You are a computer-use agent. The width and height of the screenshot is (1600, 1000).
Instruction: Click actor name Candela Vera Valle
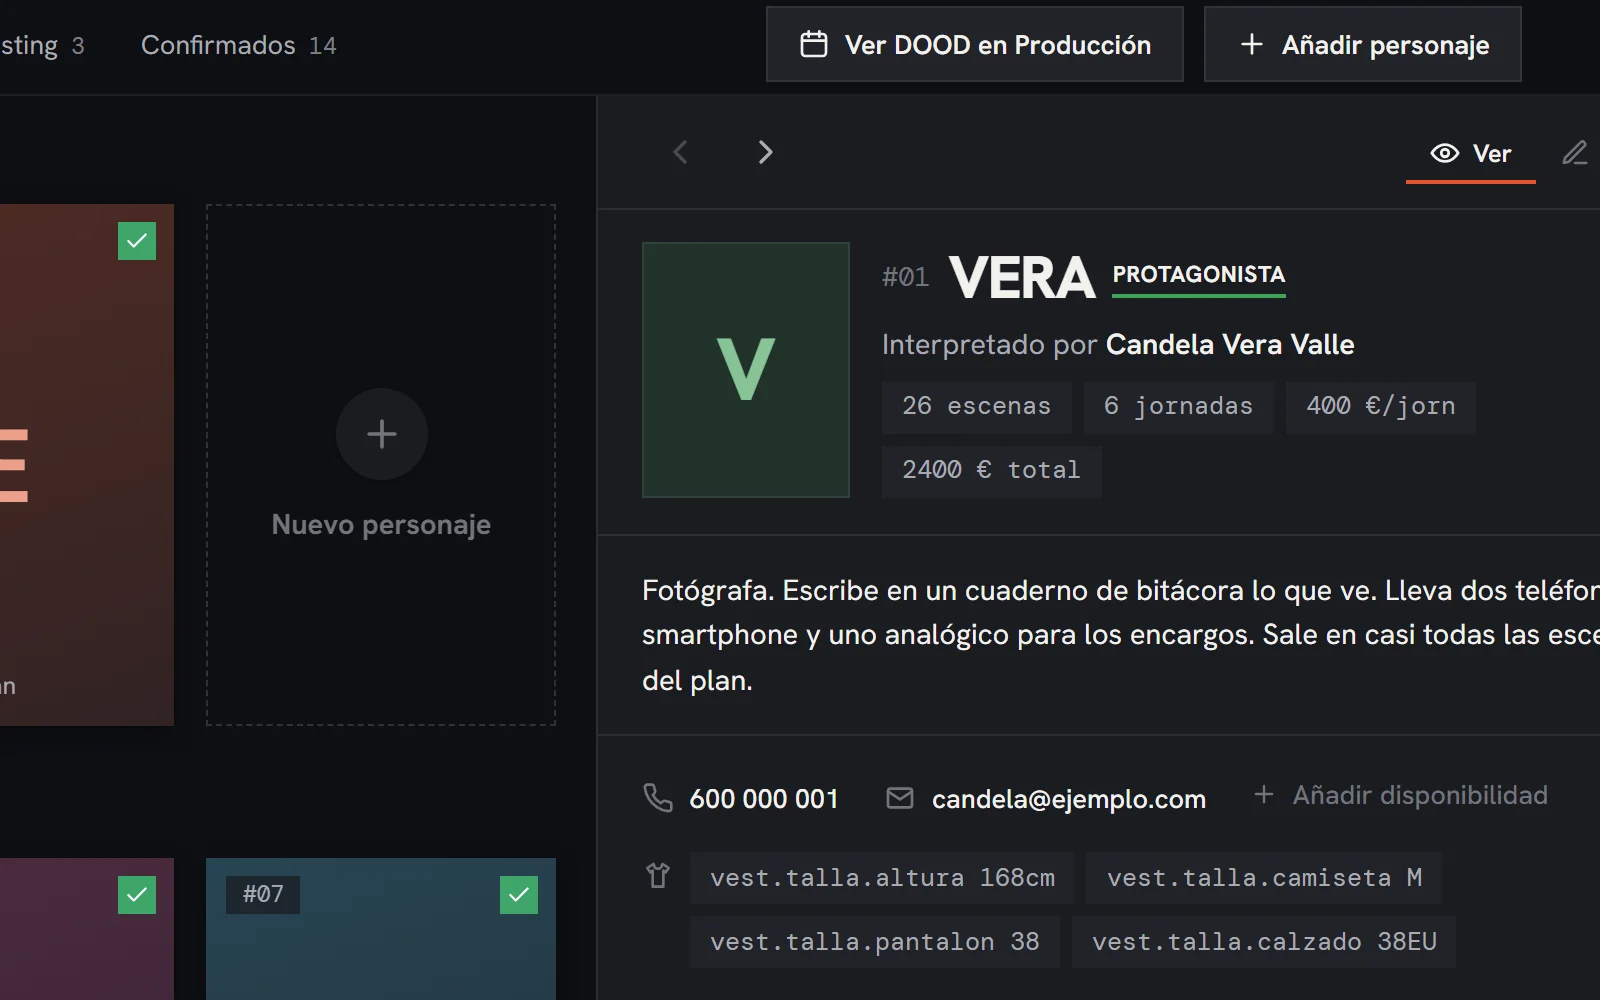tap(1230, 345)
